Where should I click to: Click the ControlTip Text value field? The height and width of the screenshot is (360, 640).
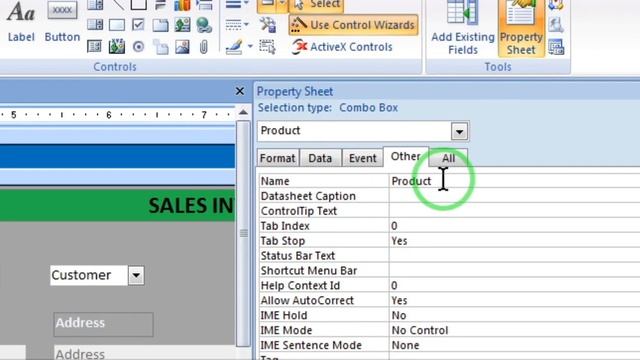click(x=514, y=211)
